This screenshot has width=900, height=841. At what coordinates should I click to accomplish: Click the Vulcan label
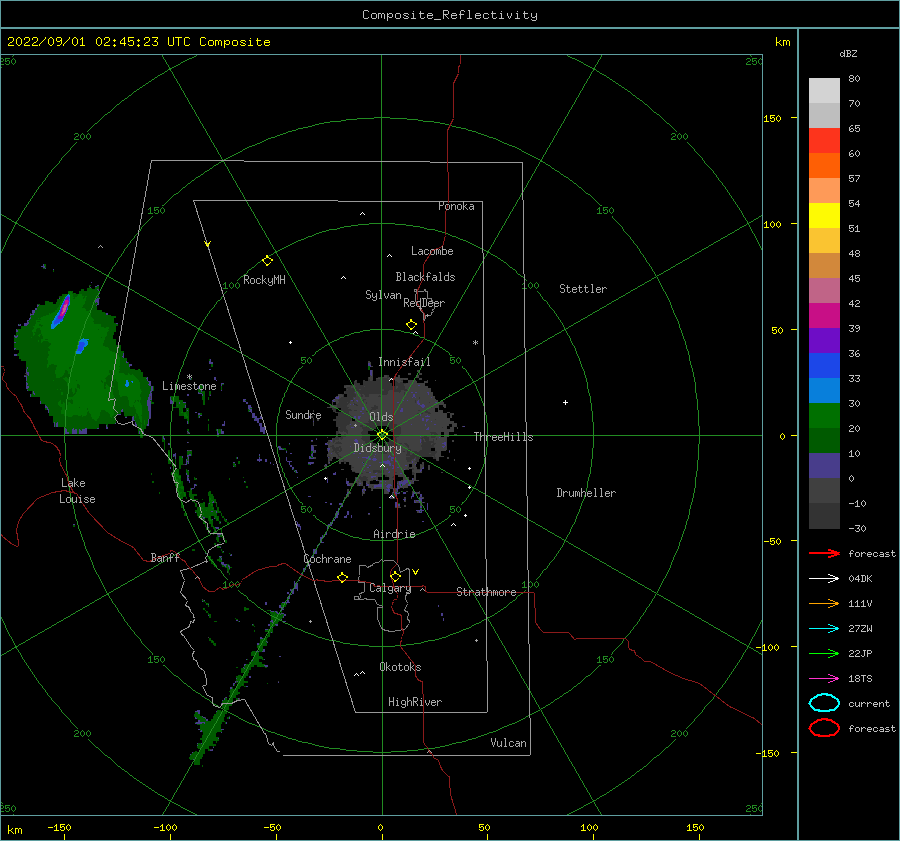click(508, 743)
